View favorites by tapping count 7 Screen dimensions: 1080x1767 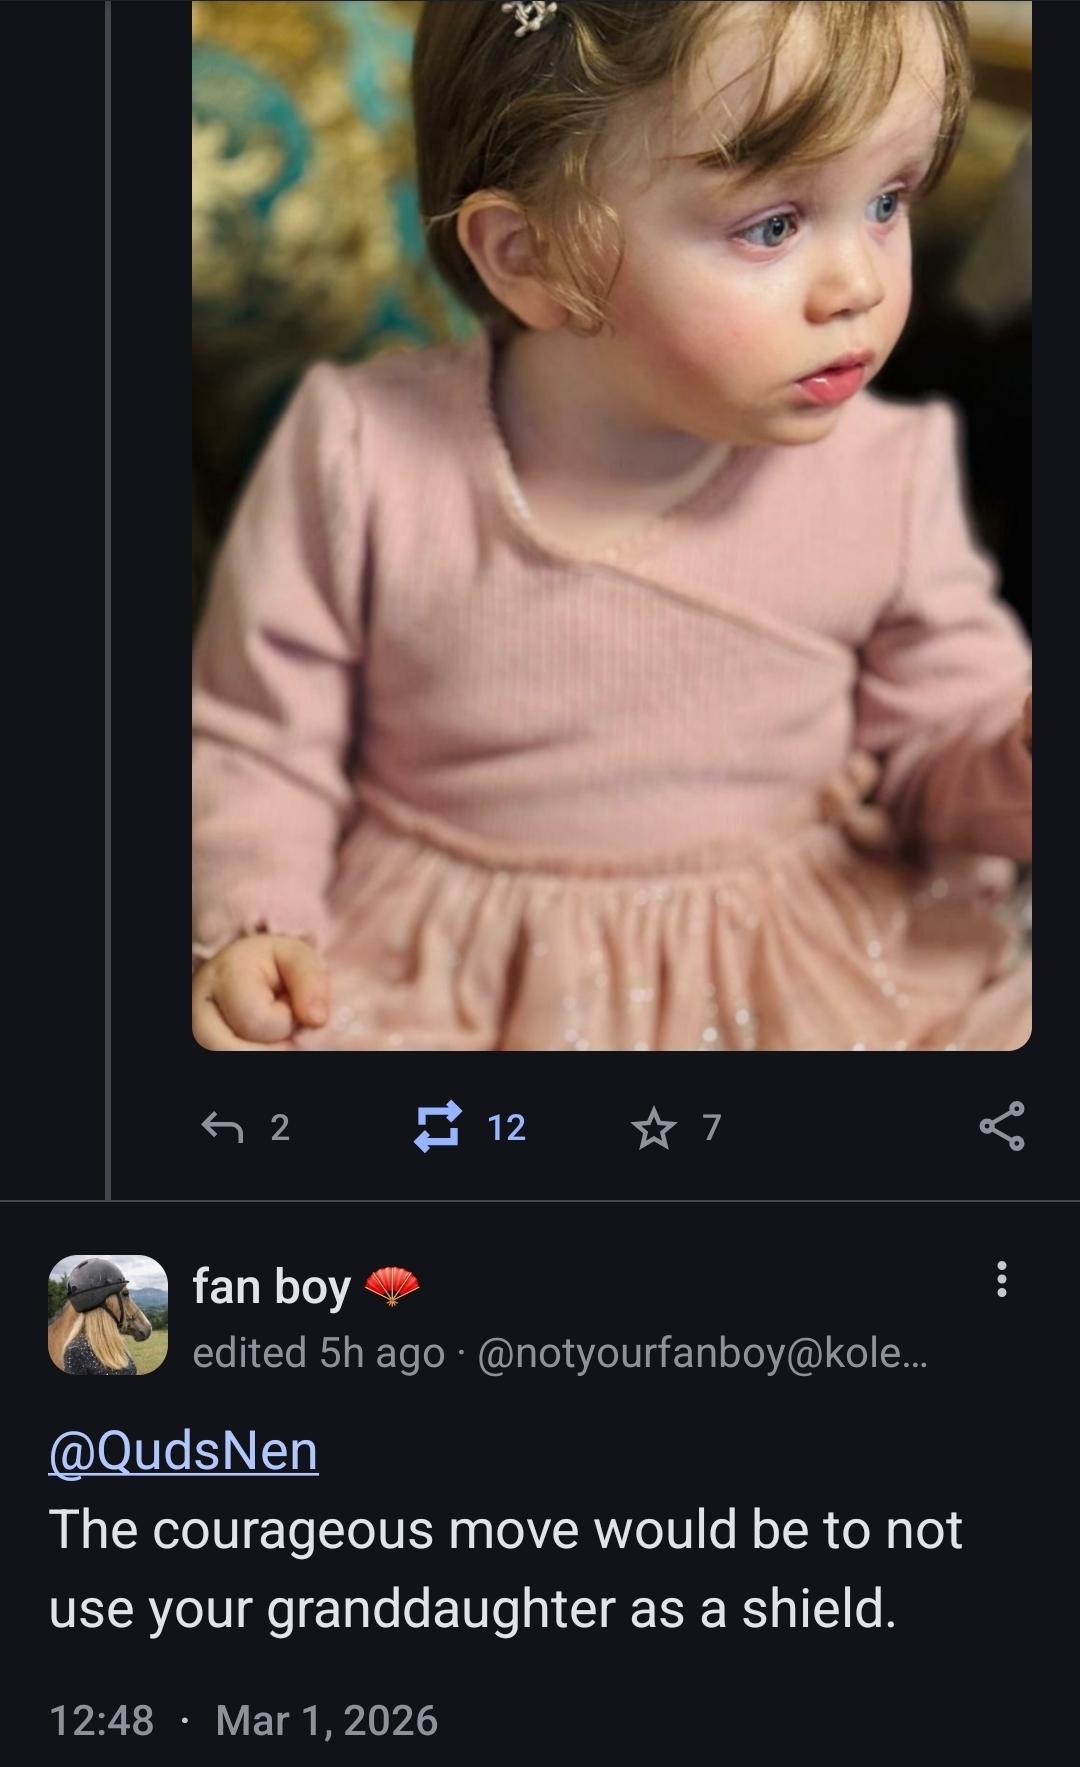click(x=711, y=1127)
